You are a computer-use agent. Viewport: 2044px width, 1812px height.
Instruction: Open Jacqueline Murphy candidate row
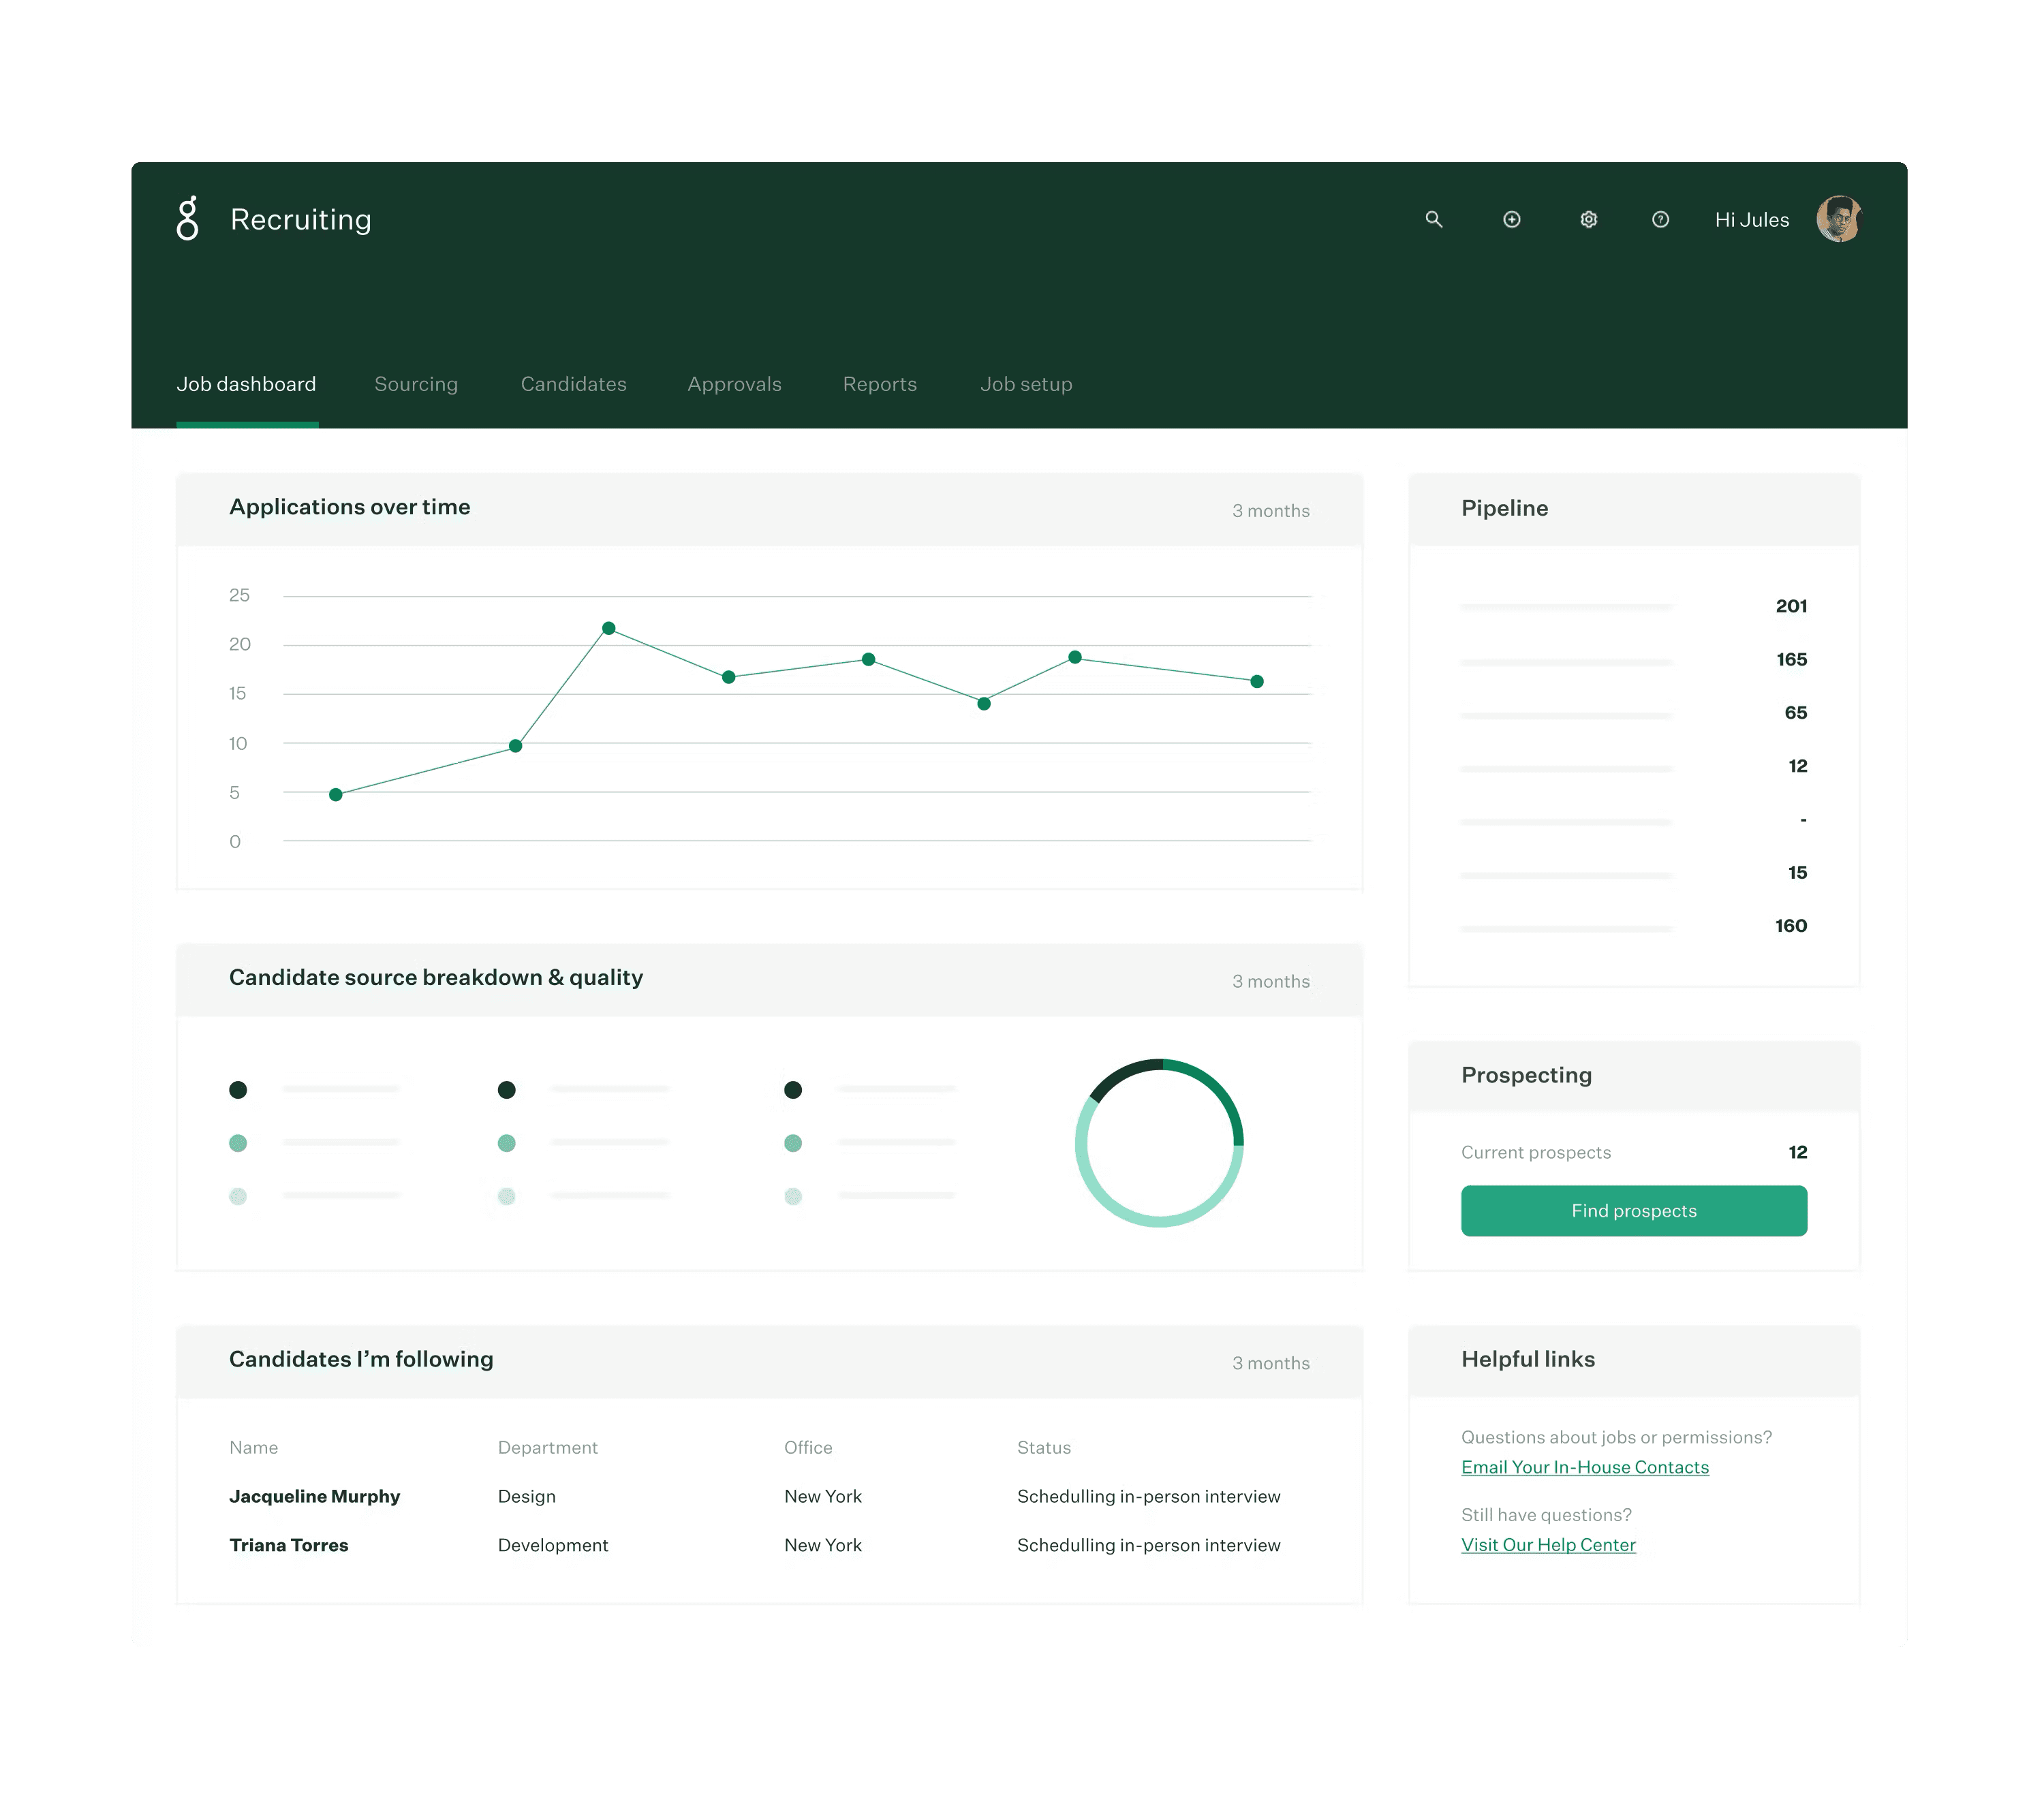tap(314, 1496)
